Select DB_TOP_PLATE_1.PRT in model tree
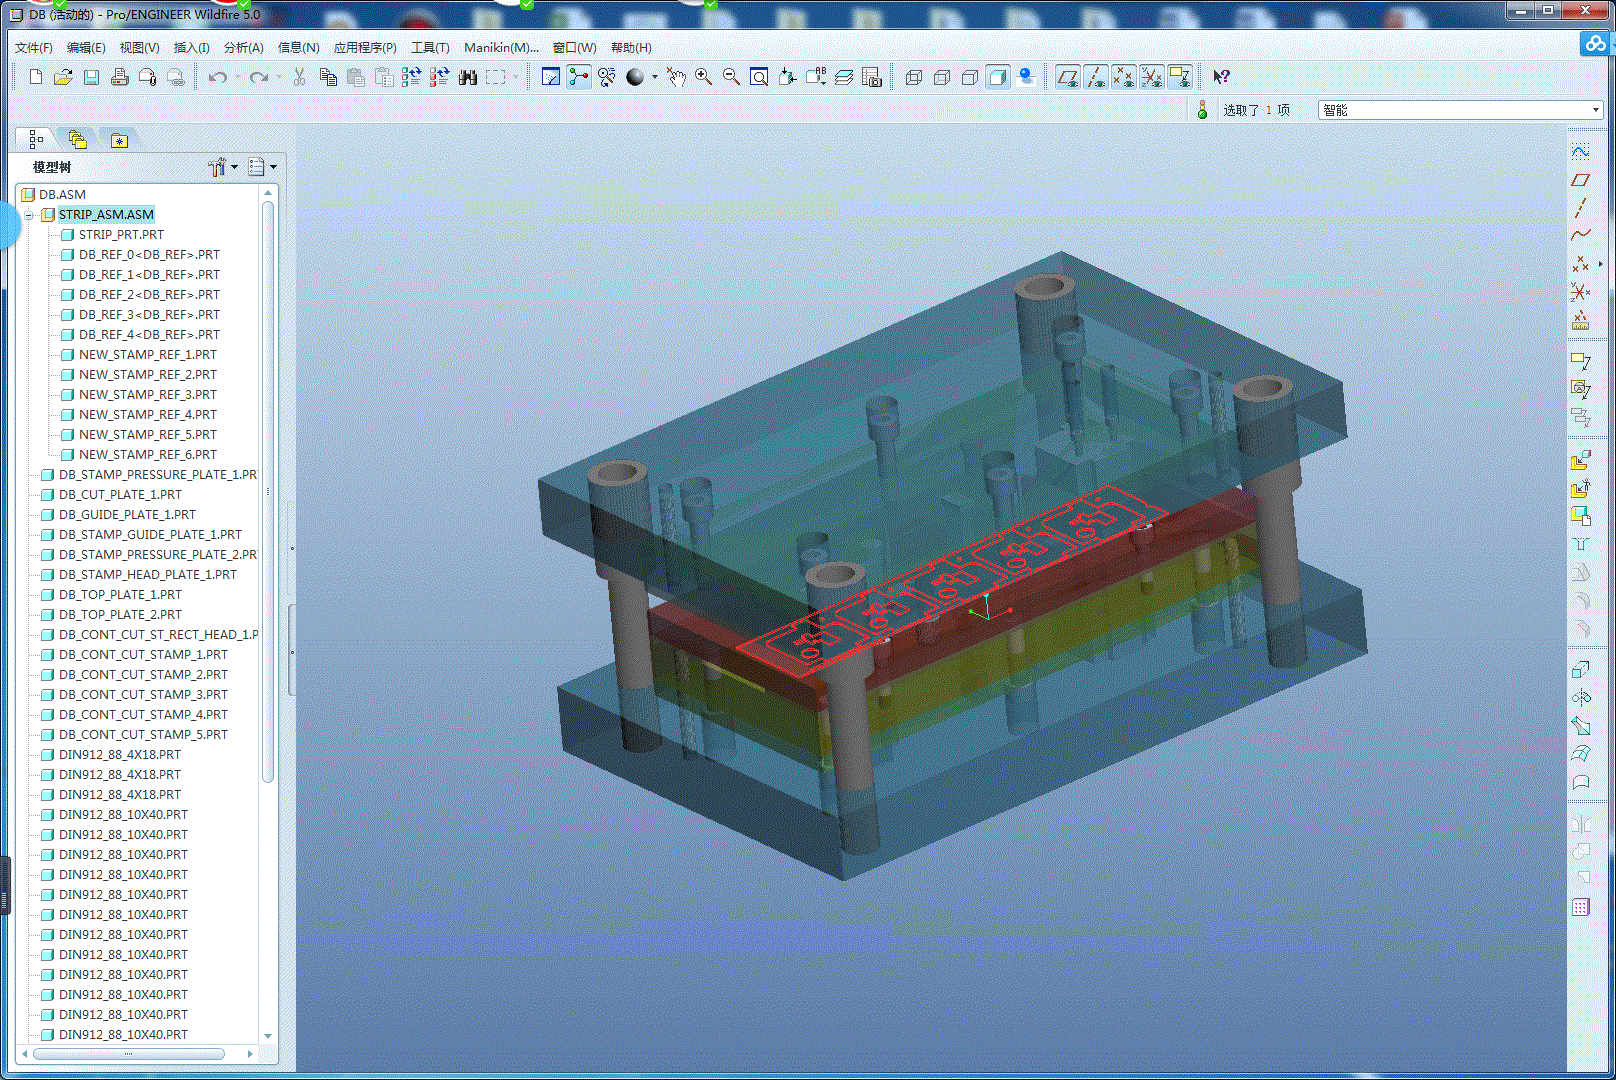This screenshot has width=1616, height=1080. tap(120, 594)
